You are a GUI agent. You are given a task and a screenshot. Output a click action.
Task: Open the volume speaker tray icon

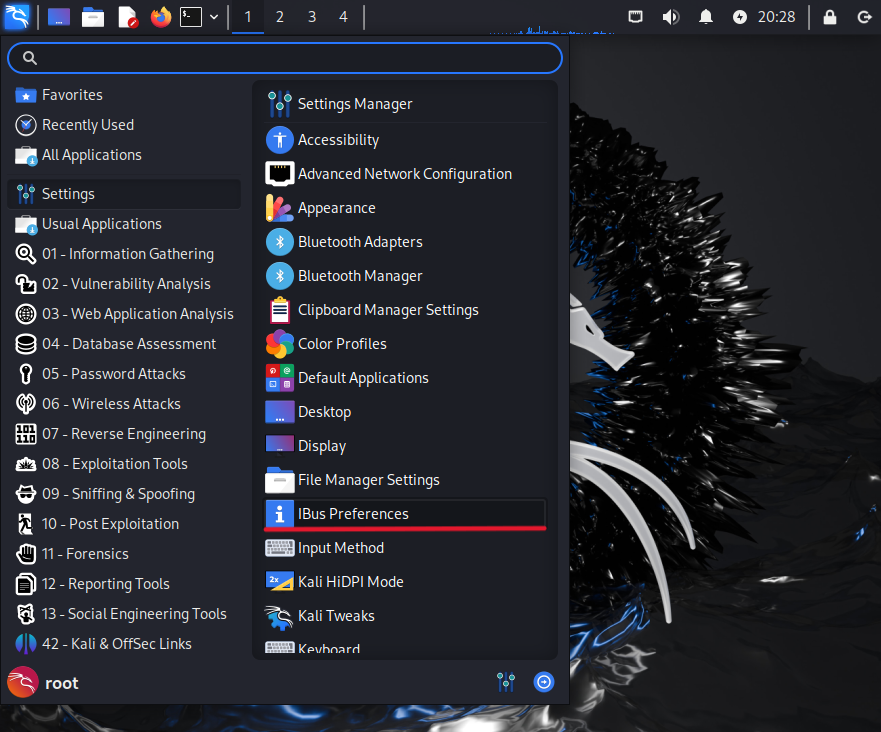[x=670, y=17]
